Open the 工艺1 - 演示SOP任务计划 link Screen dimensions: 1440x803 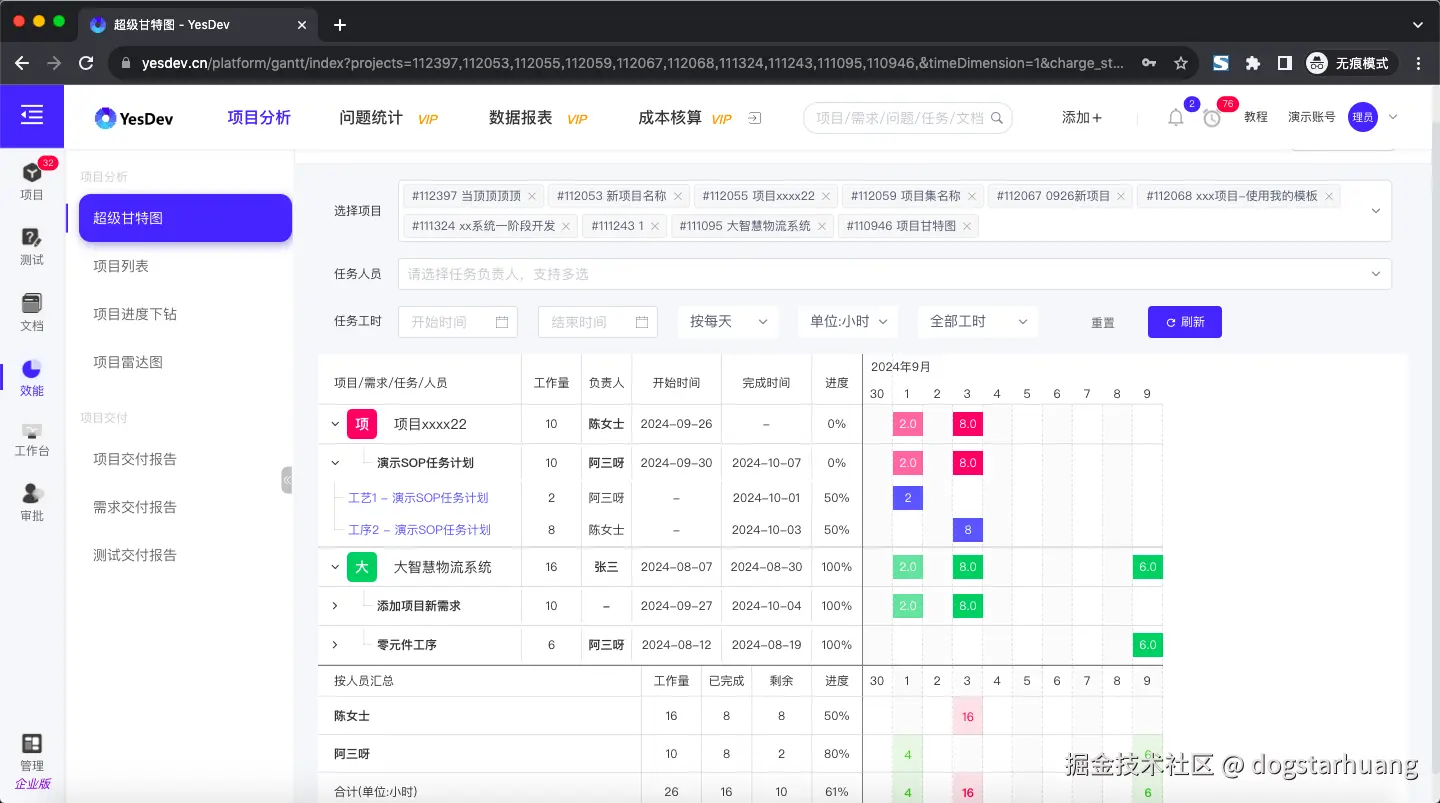419,497
